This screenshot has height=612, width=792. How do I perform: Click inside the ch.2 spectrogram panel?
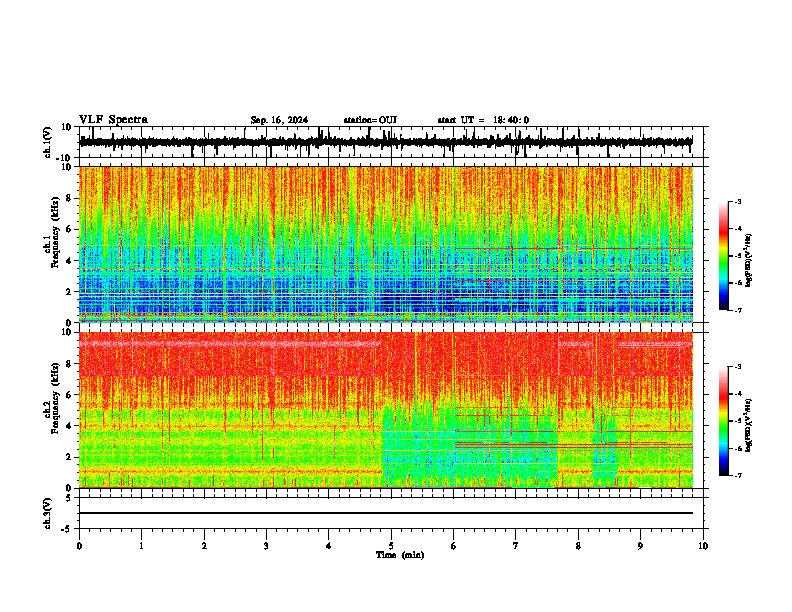(x=386, y=410)
